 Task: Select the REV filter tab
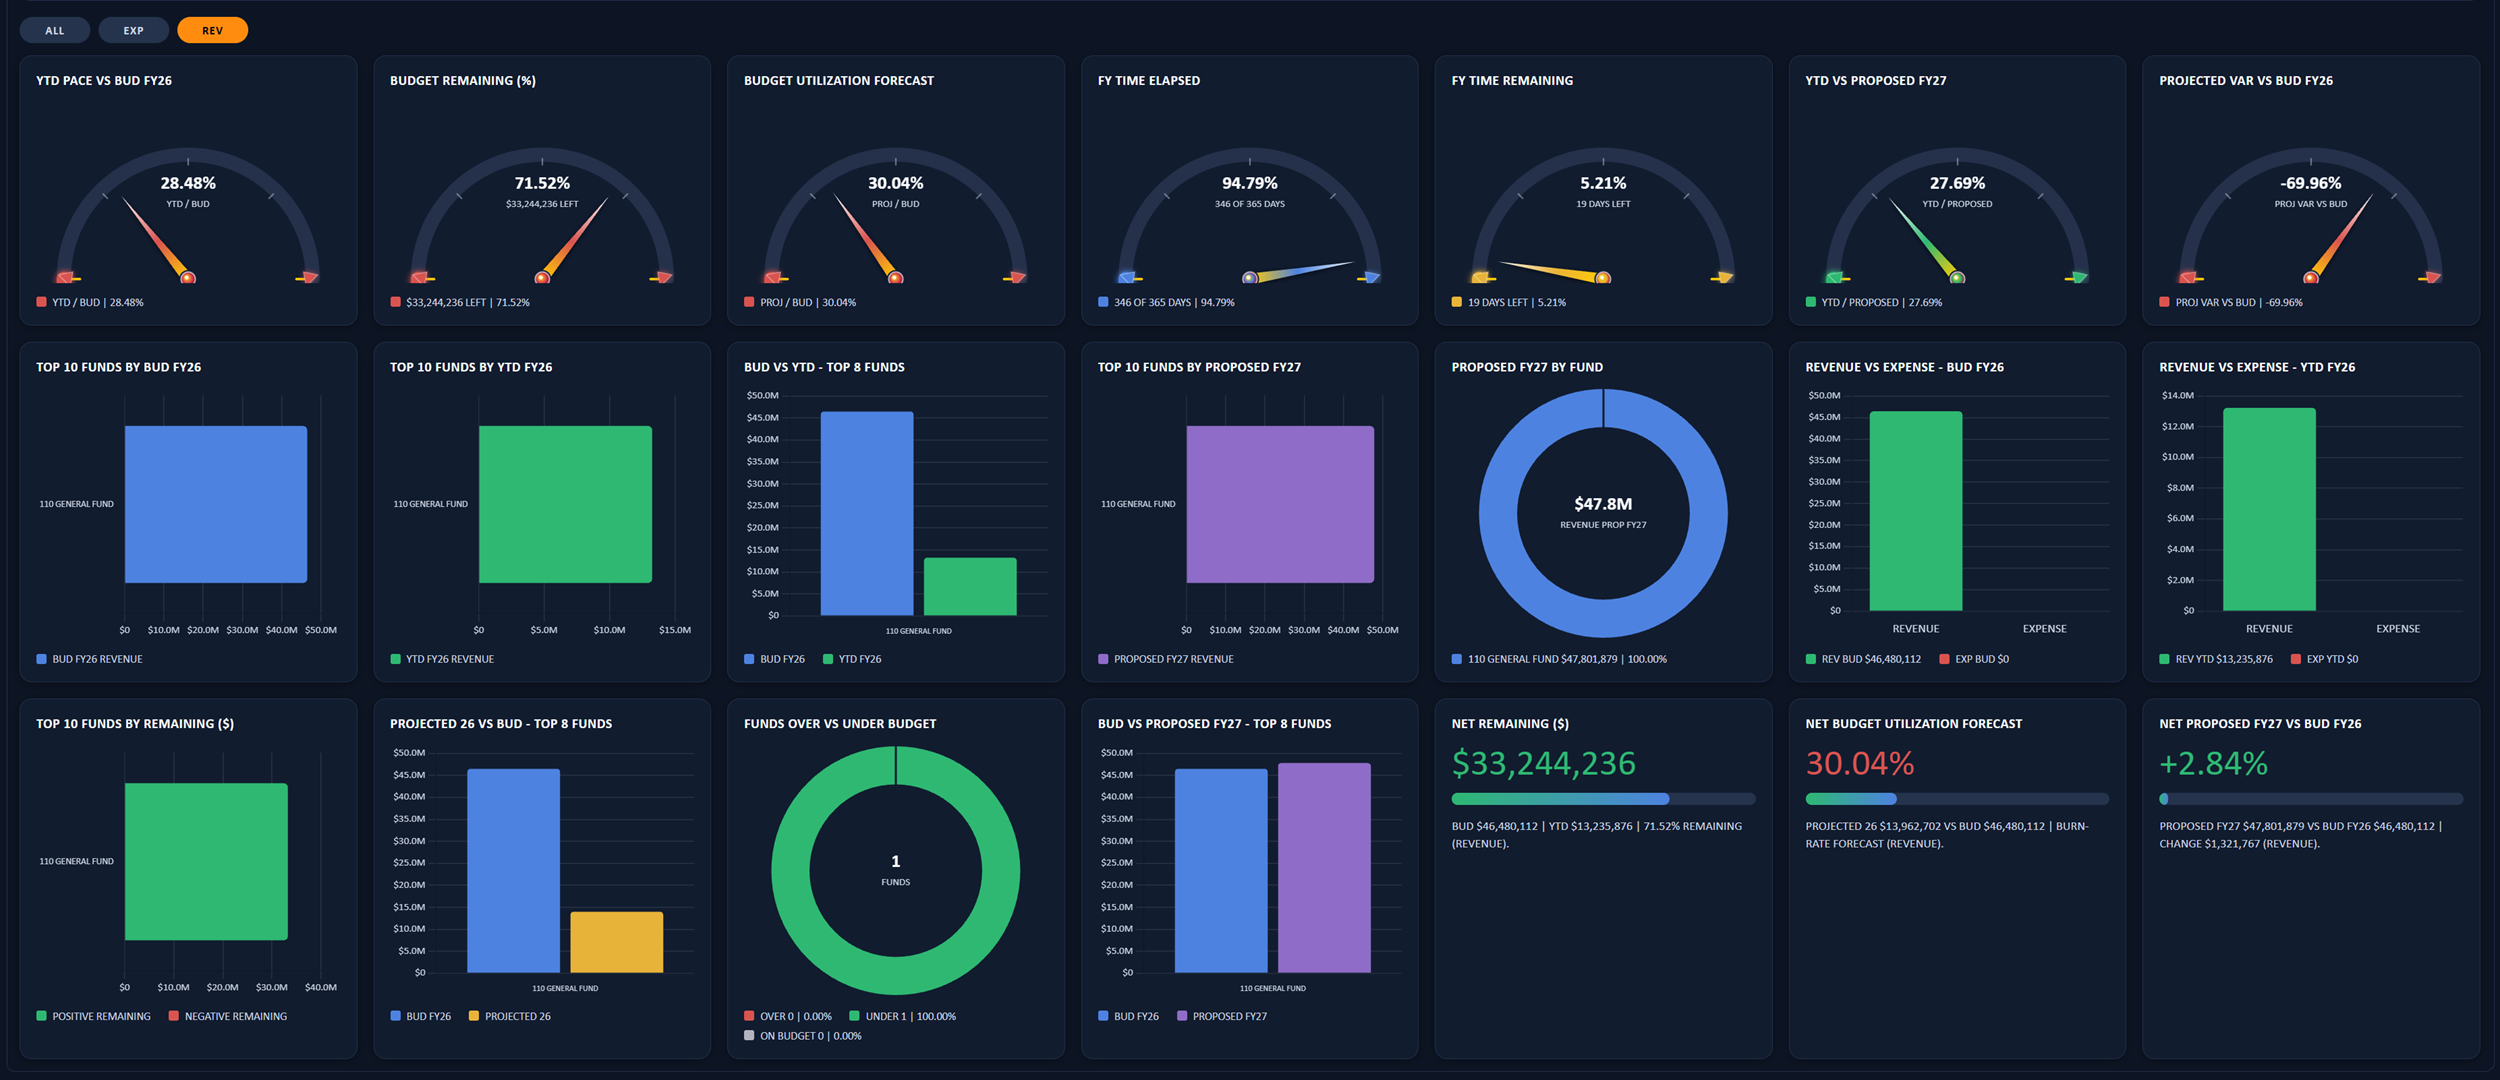pyautogui.click(x=212, y=31)
